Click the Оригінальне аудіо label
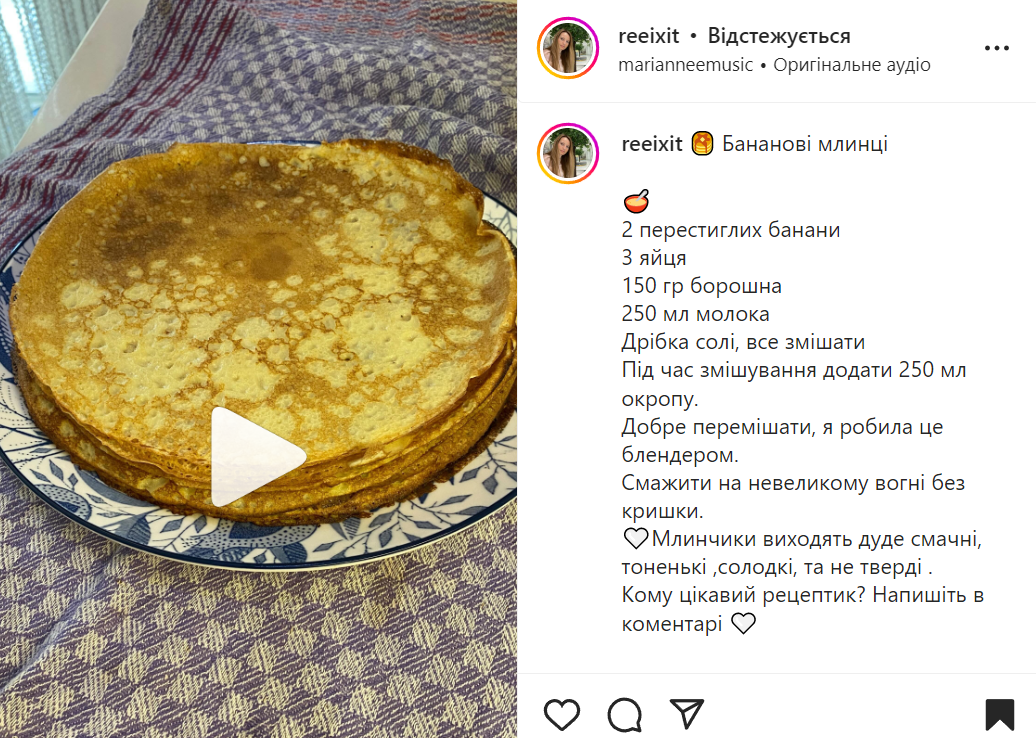Image resolution: width=1036 pixels, height=738 pixels. coord(852,65)
